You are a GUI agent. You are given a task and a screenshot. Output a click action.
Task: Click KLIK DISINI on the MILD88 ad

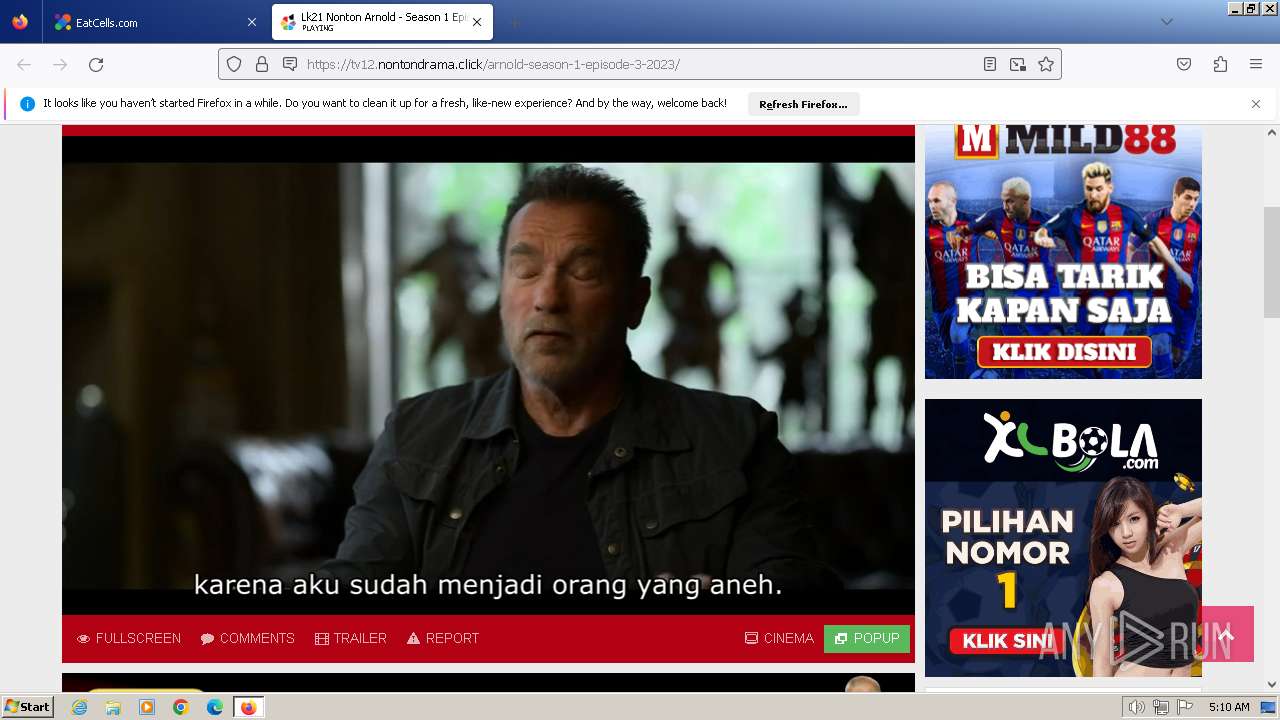(x=1064, y=352)
